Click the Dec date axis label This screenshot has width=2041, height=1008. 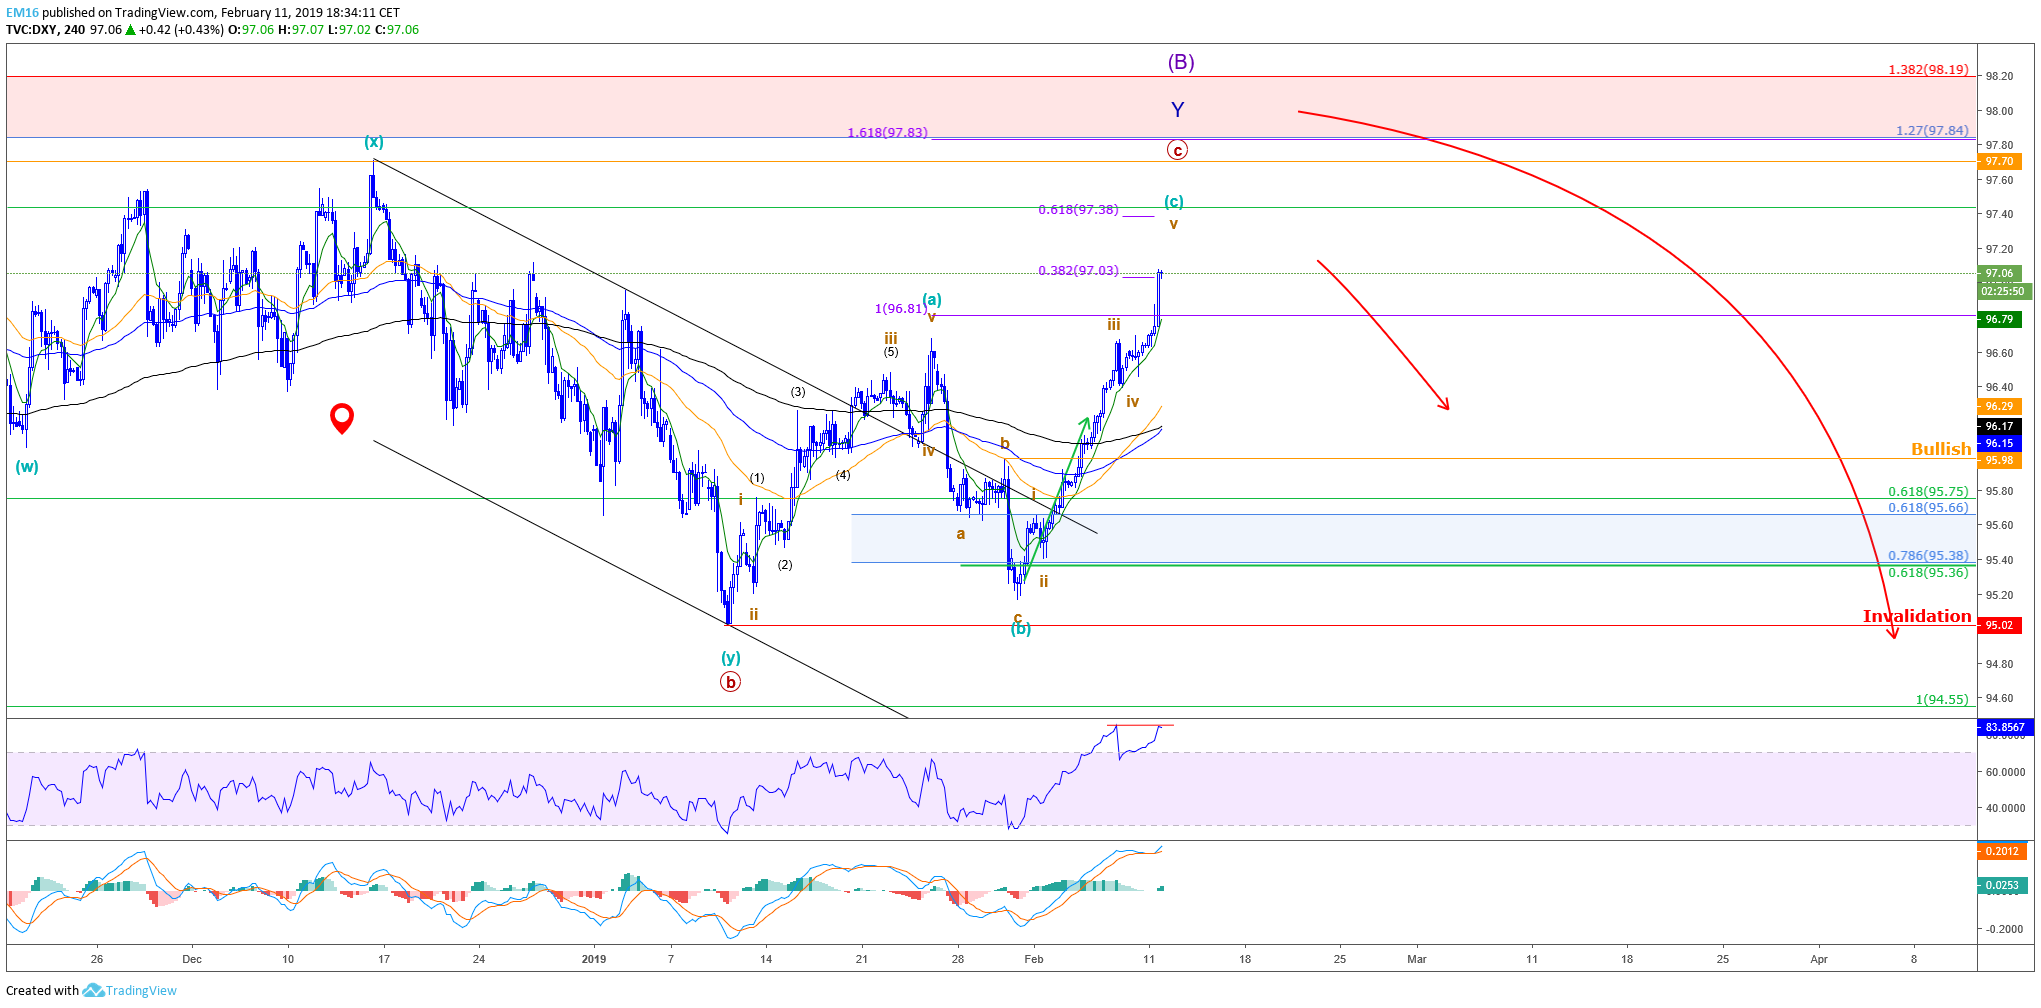192,959
